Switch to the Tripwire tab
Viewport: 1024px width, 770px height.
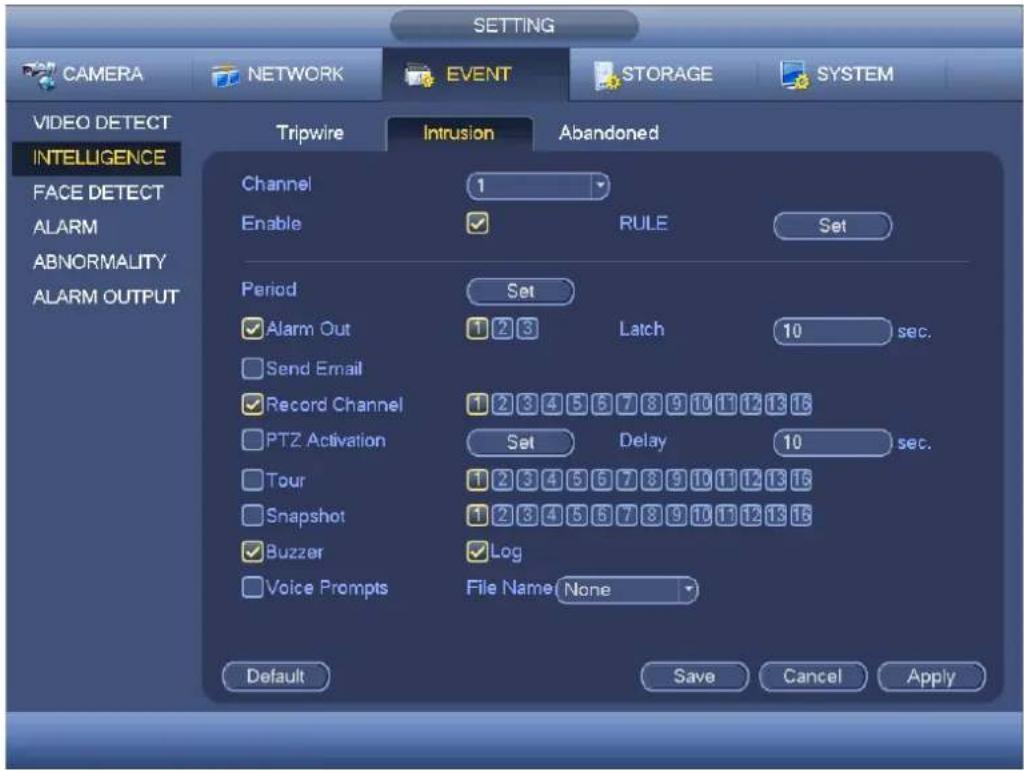[x=310, y=133]
